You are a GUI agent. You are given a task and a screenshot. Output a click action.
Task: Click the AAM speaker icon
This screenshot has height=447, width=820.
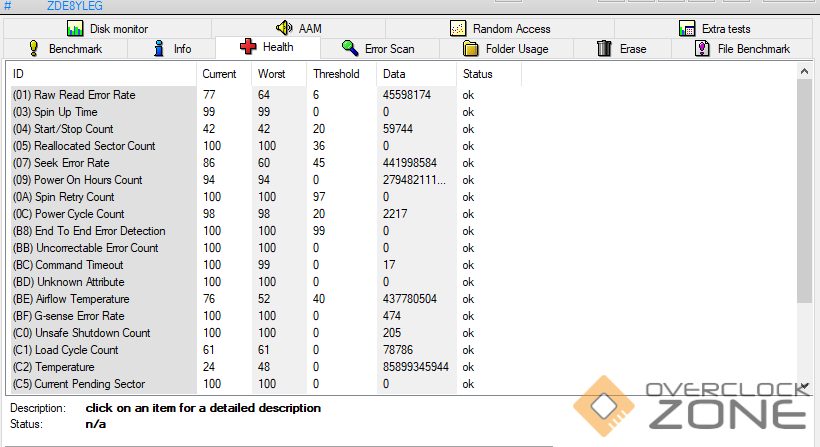tap(283, 29)
